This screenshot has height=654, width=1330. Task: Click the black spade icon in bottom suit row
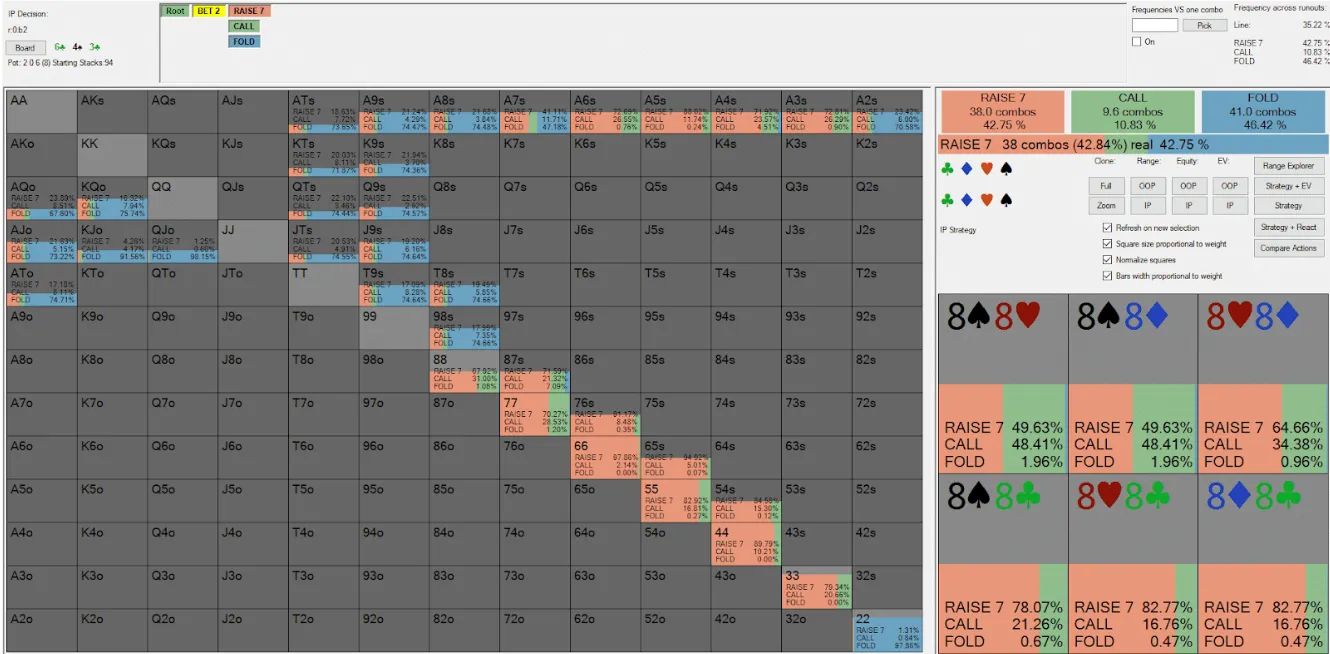point(1006,200)
